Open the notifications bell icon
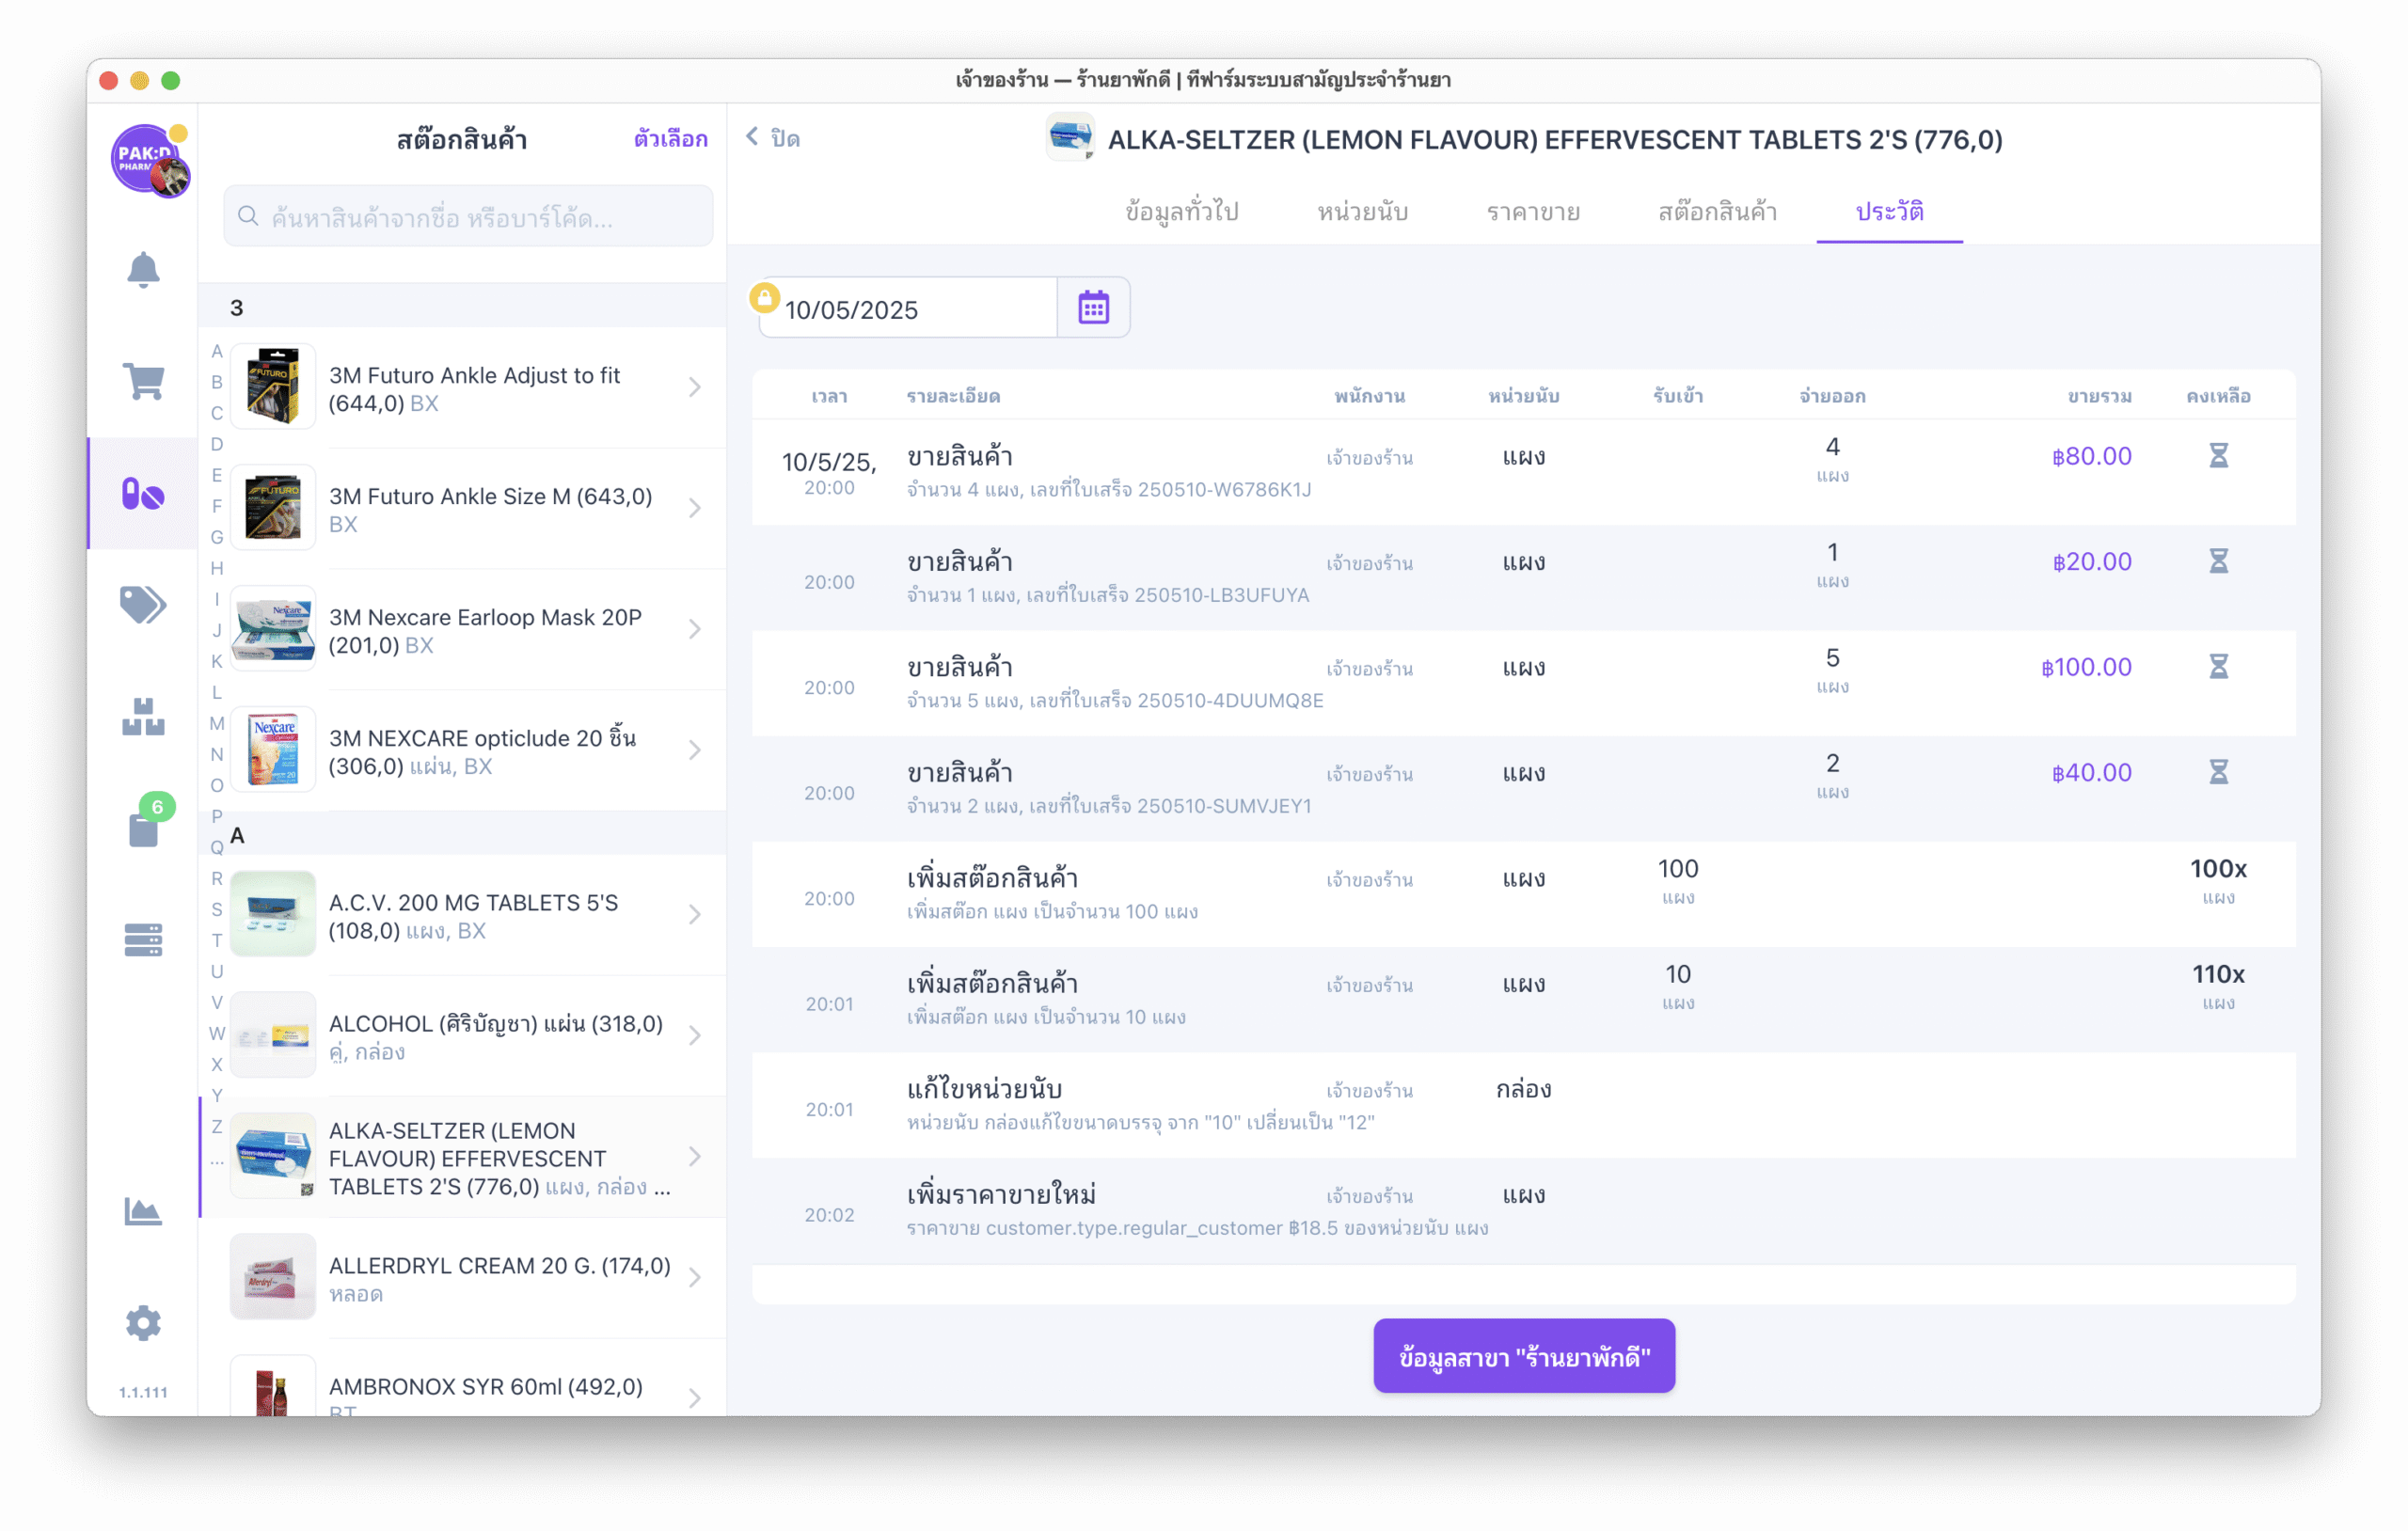Viewport: 2408px width, 1531px height. tap(143, 270)
